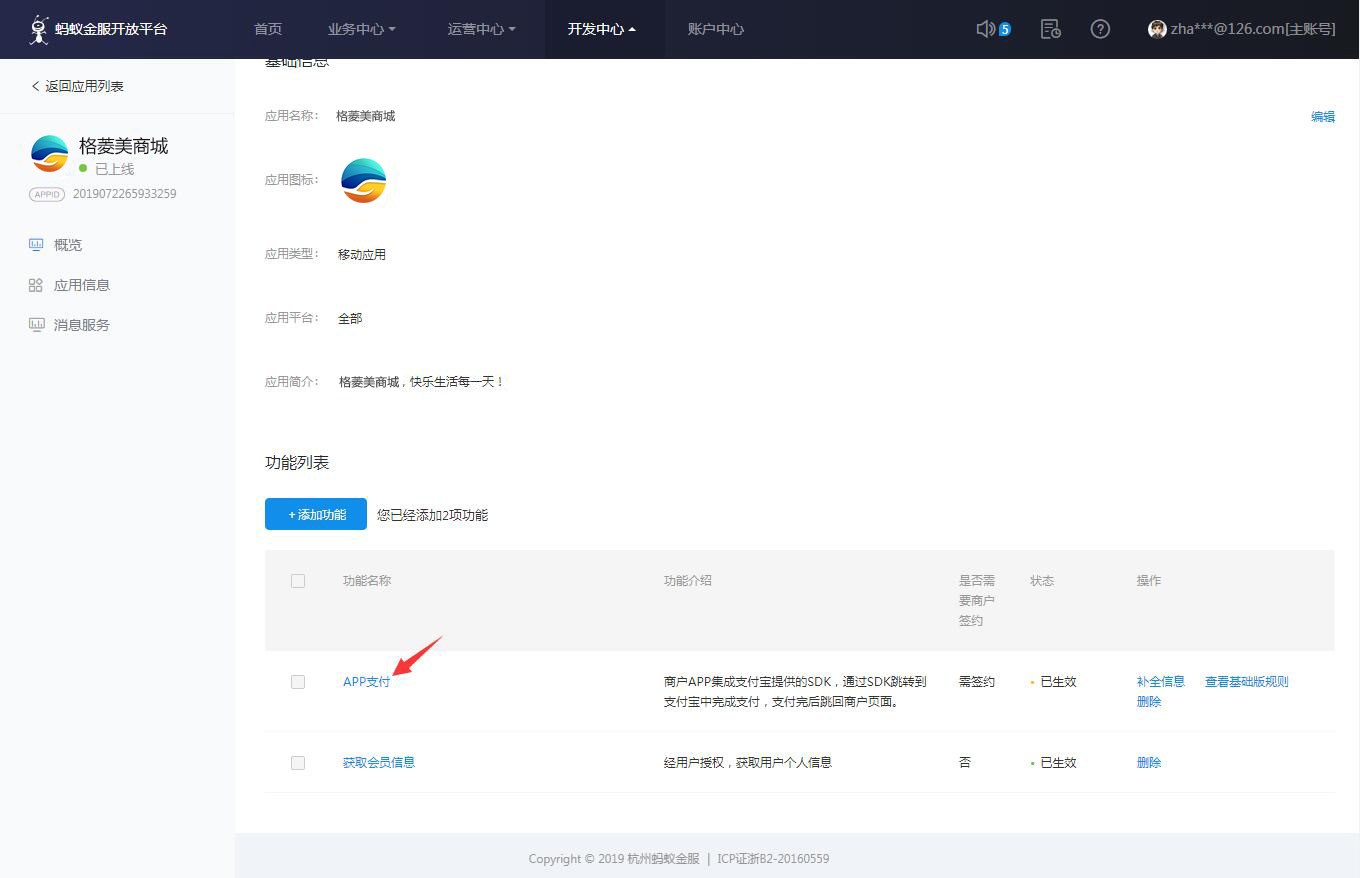Click the 格菱美商城 sidebar app title
This screenshot has height=878, width=1360.
coord(124,146)
